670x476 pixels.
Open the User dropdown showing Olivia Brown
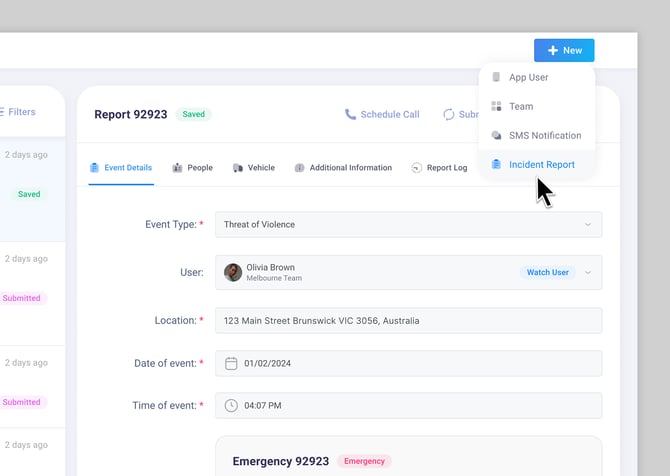[408, 273]
